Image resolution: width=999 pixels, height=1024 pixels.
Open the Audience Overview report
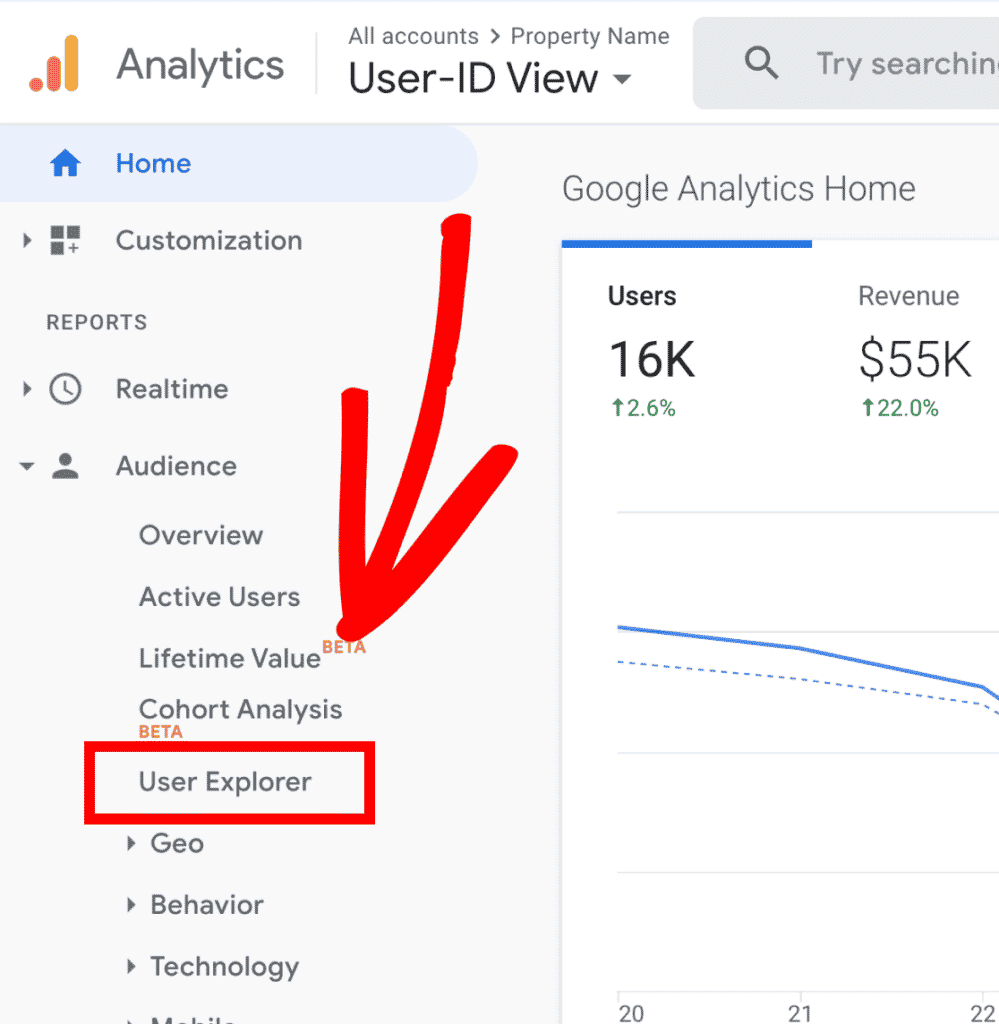(201, 535)
